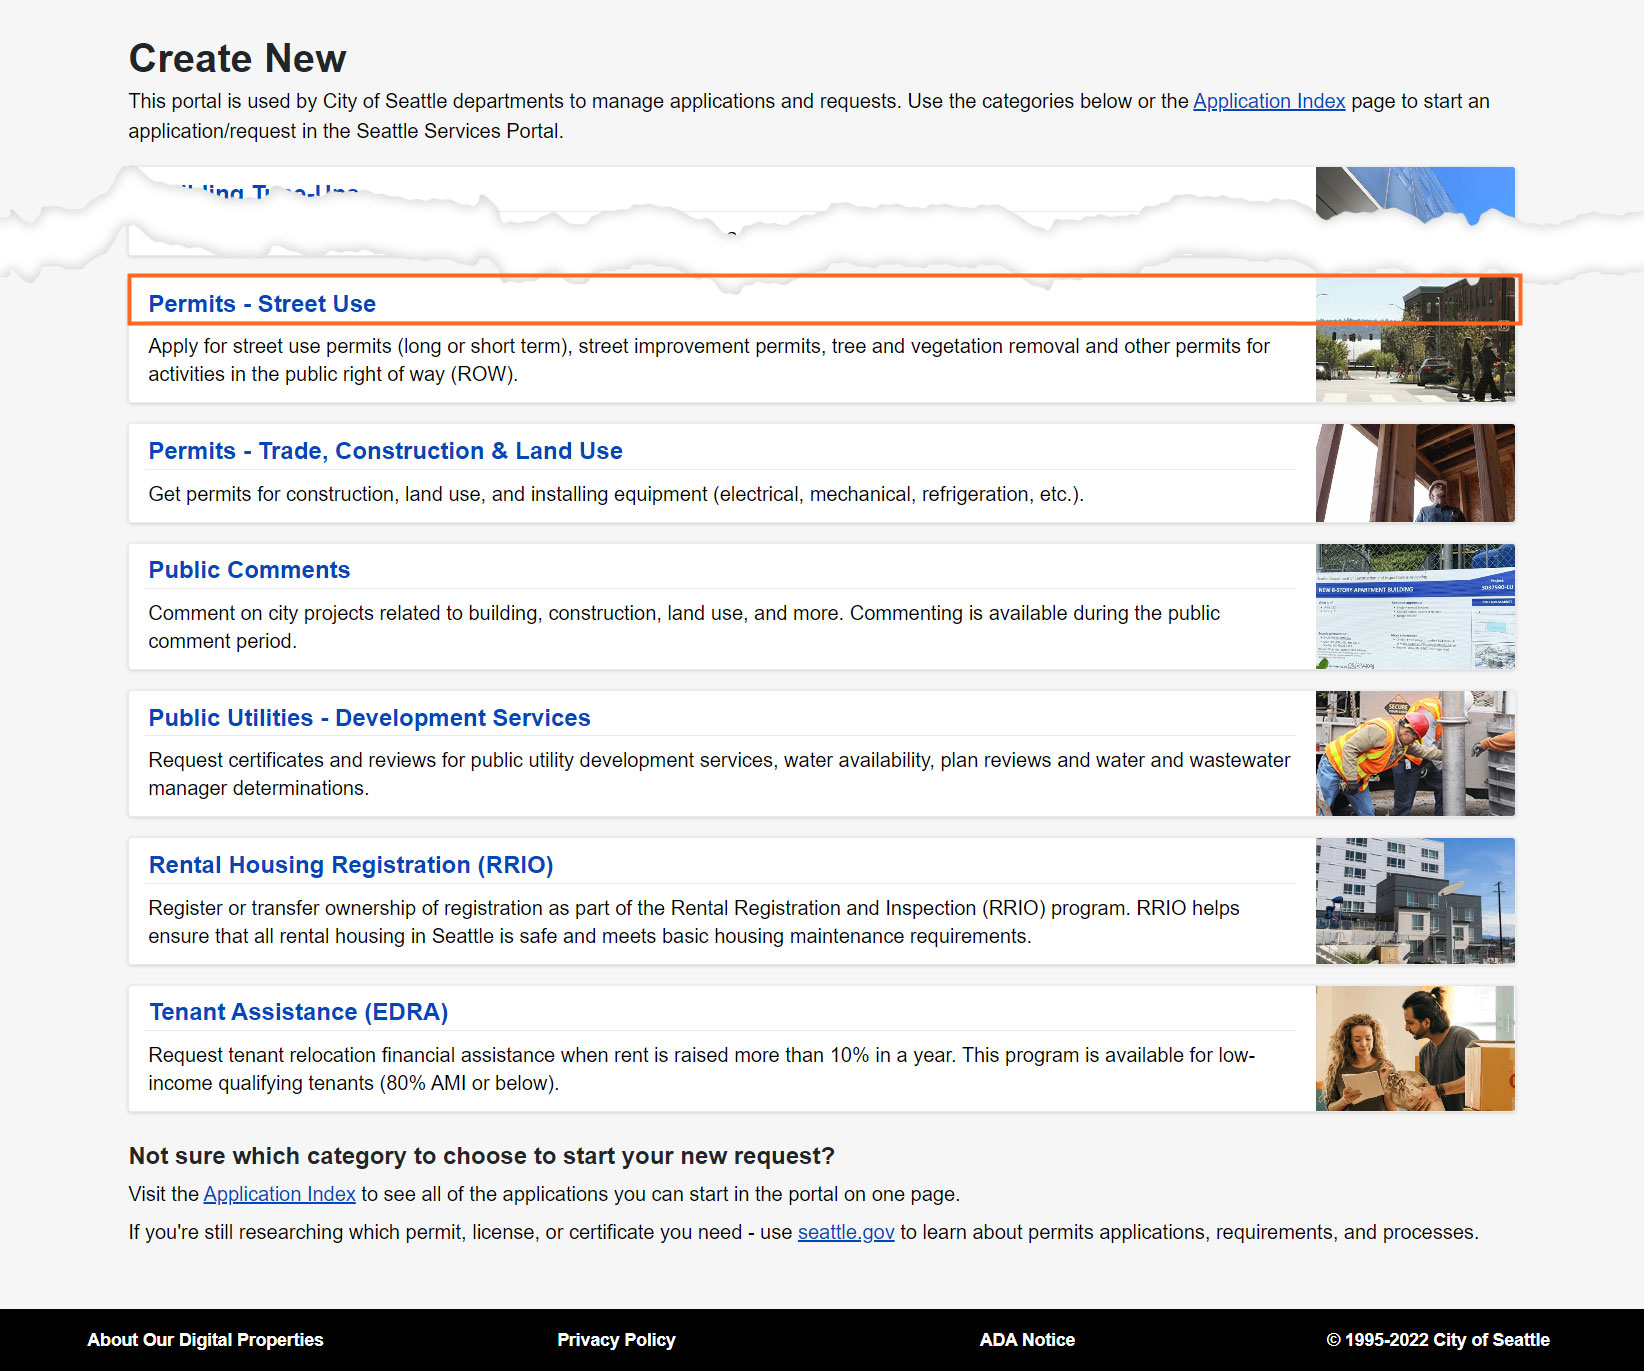This screenshot has height=1371, width=1644.
Task: Visit the seattle.gov link
Action: (845, 1232)
